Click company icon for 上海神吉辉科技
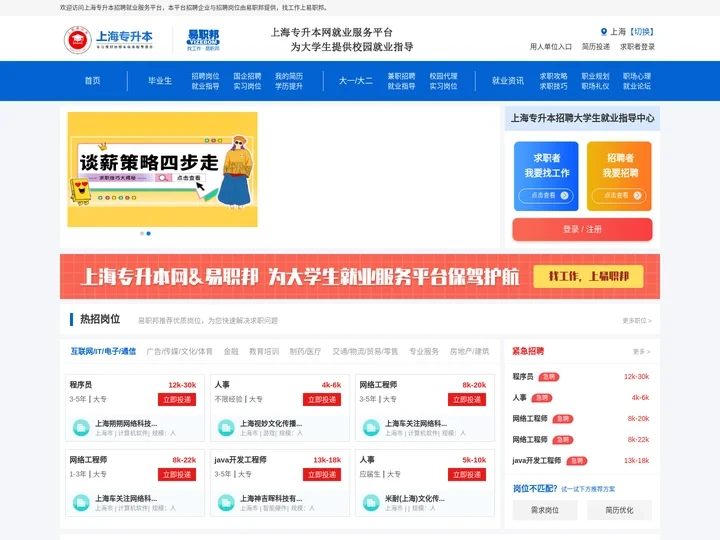Image resolution: width=720 pixels, height=540 pixels. click(x=226, y=502)
